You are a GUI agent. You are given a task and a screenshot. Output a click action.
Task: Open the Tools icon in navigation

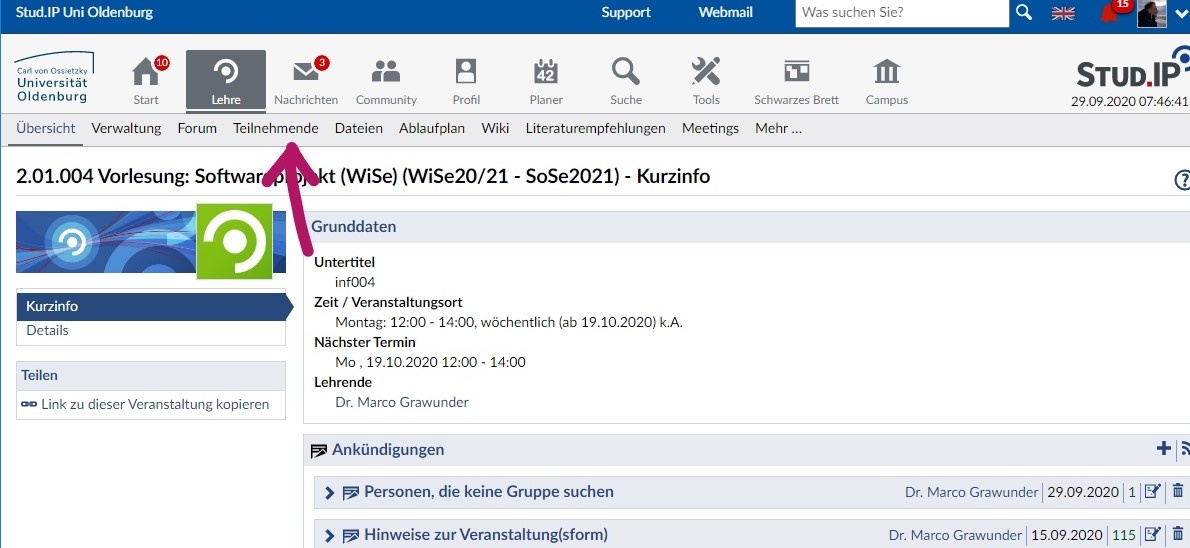[706, 73]
